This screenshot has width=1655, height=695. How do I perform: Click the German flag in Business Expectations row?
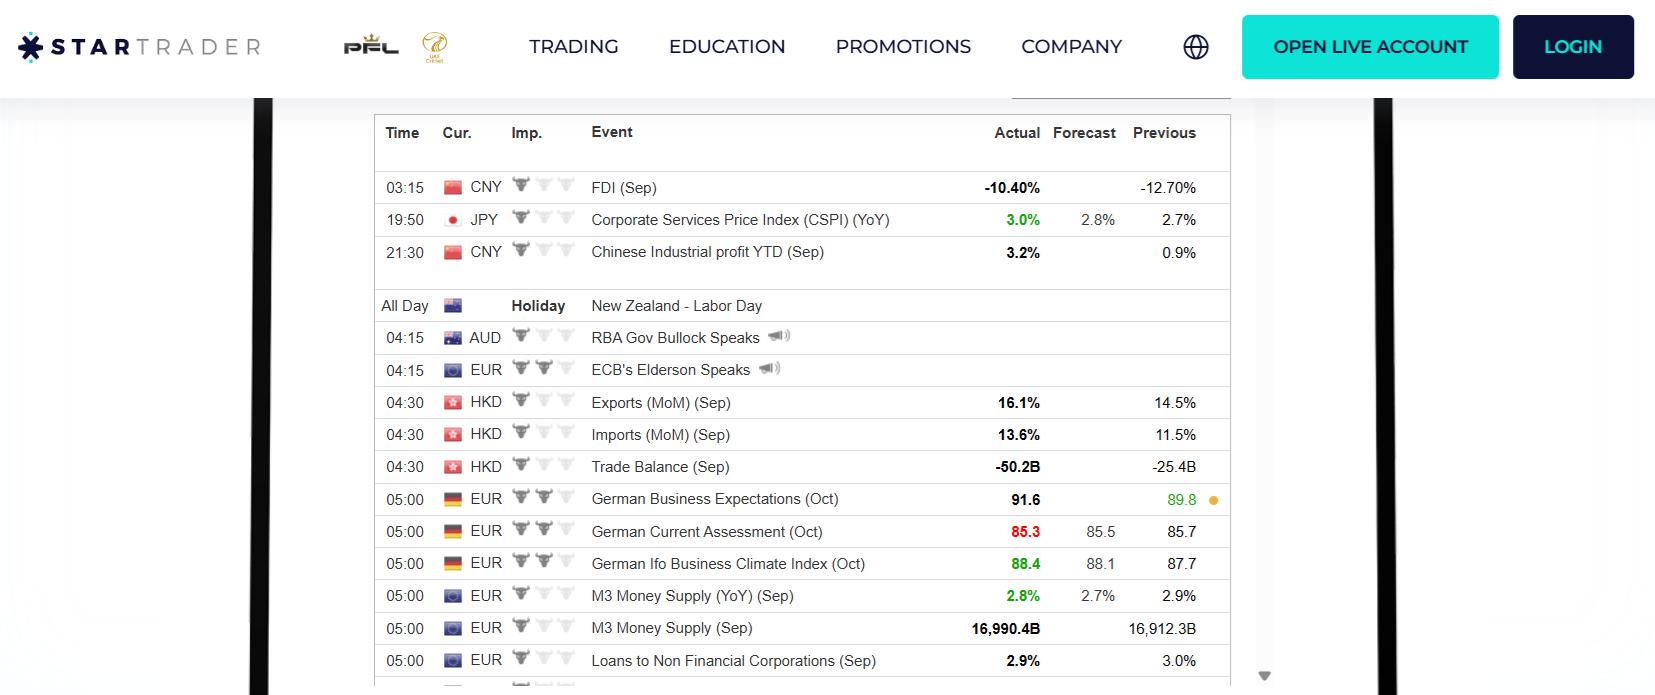(453, 499)
